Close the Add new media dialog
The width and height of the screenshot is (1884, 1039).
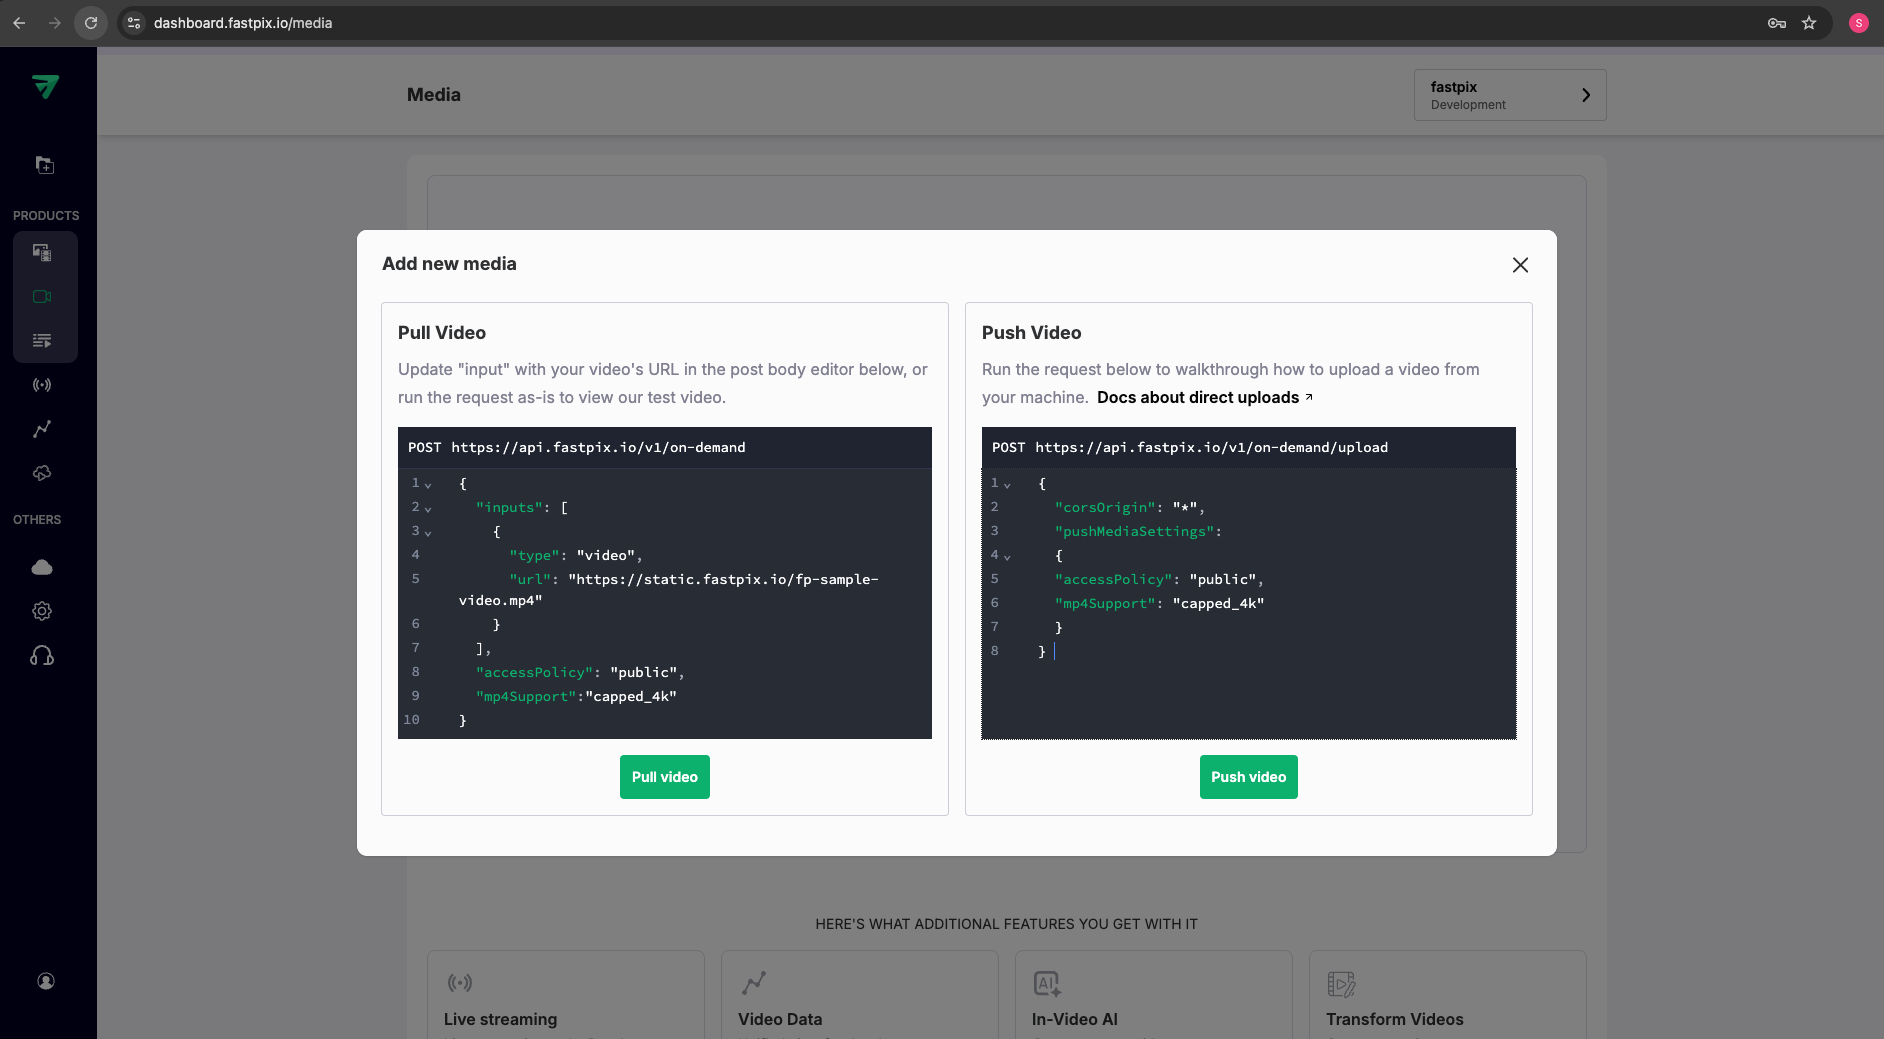tap(1520, 265)
